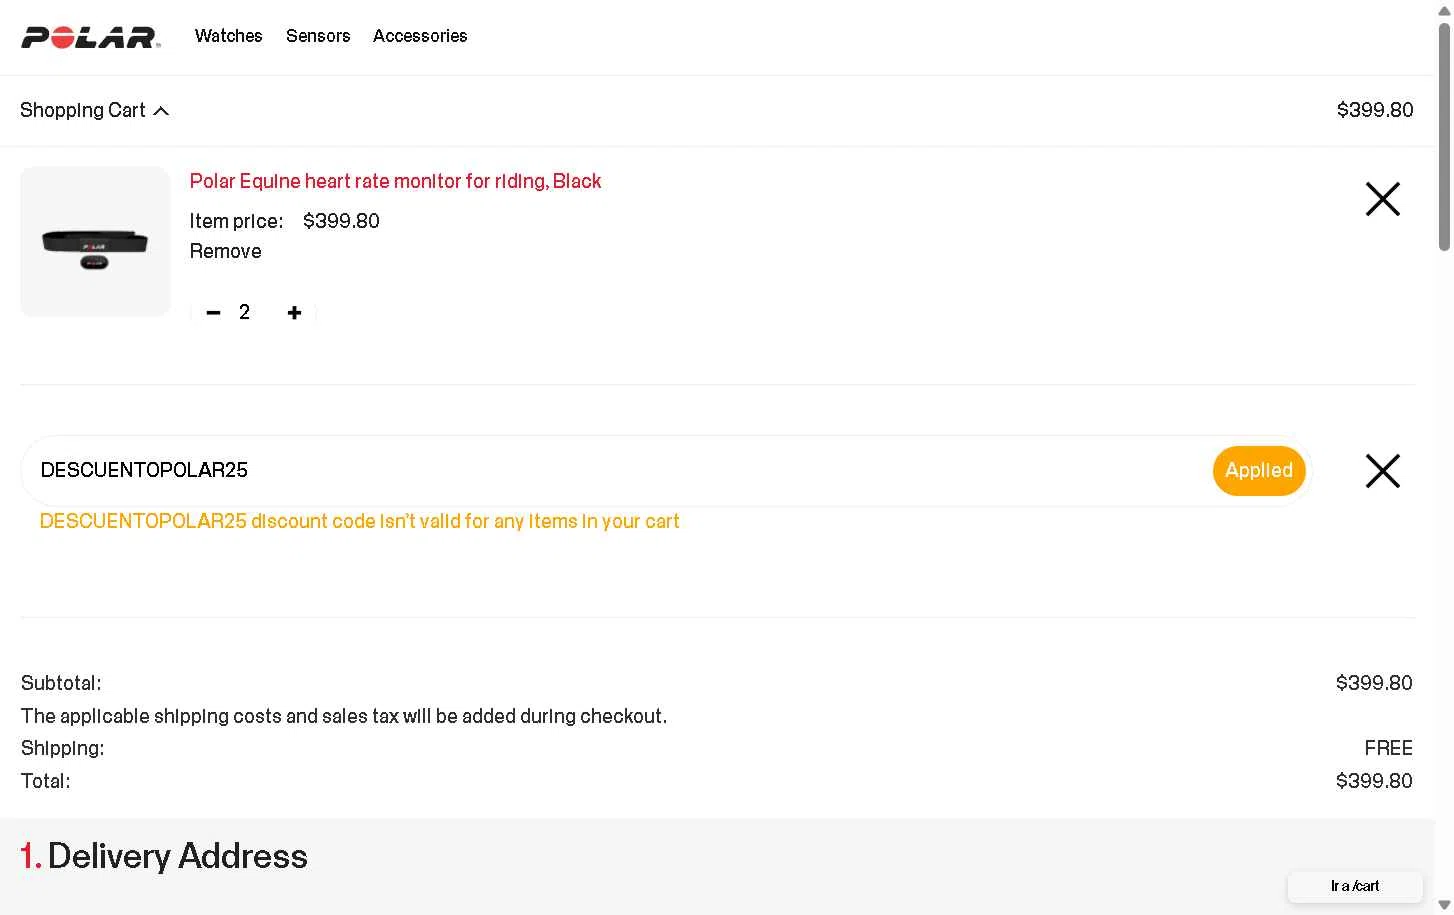Open the Sensors menu
1454x915 pixels.
[x=318, y=36]
